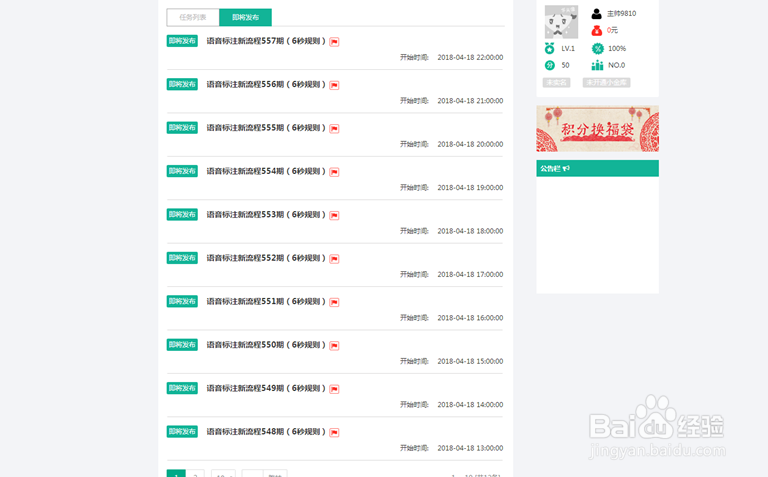Click the red flag icon beside 548期 task
This screenshot has height=477, width=768.
tap(334, 432)
